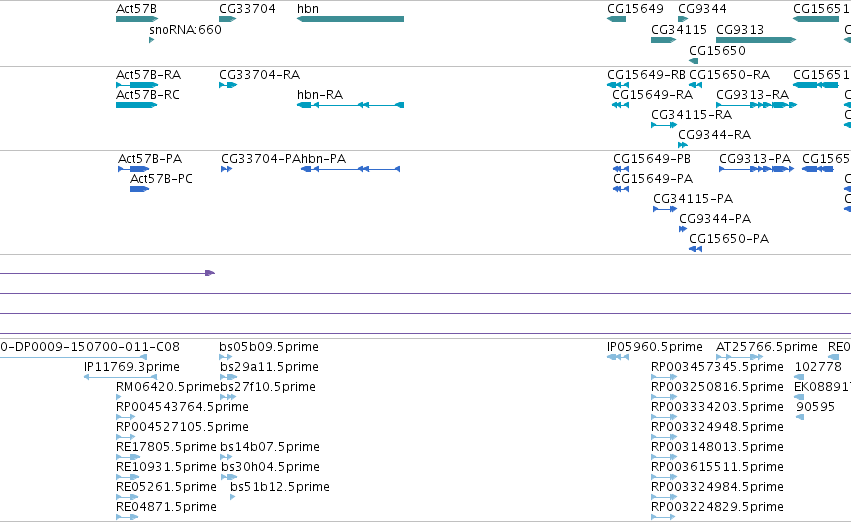Click the CG34115-RA transcript arrow

point(664,125)
